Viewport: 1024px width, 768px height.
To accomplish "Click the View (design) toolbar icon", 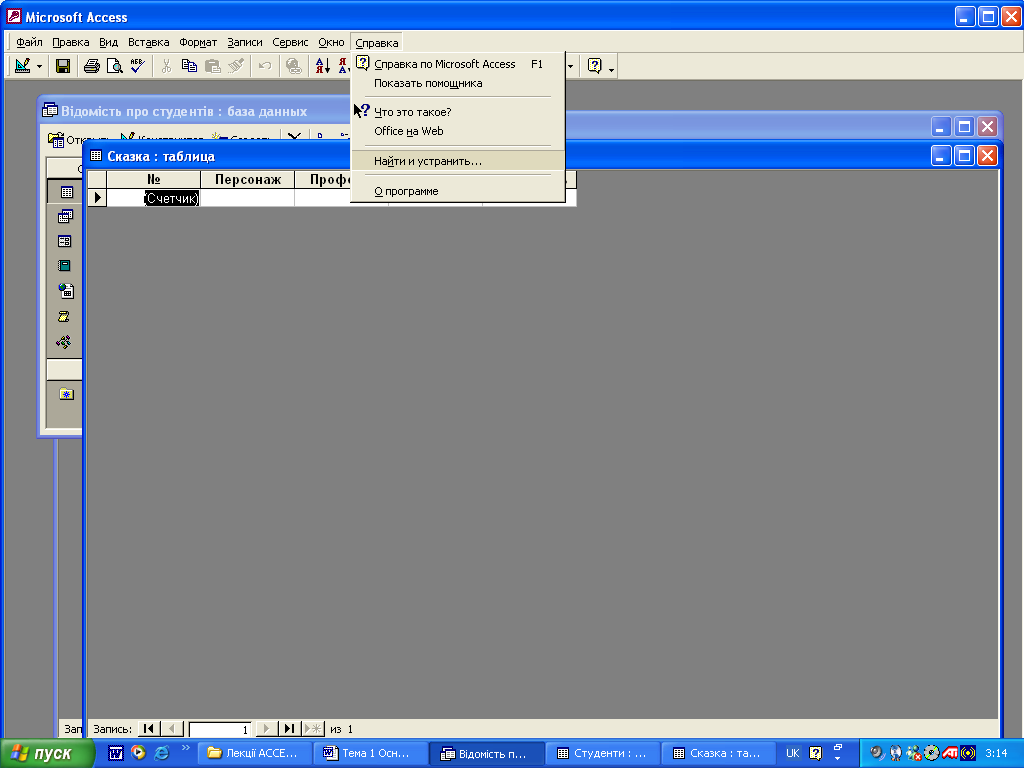I will click(x=23, y=66).
